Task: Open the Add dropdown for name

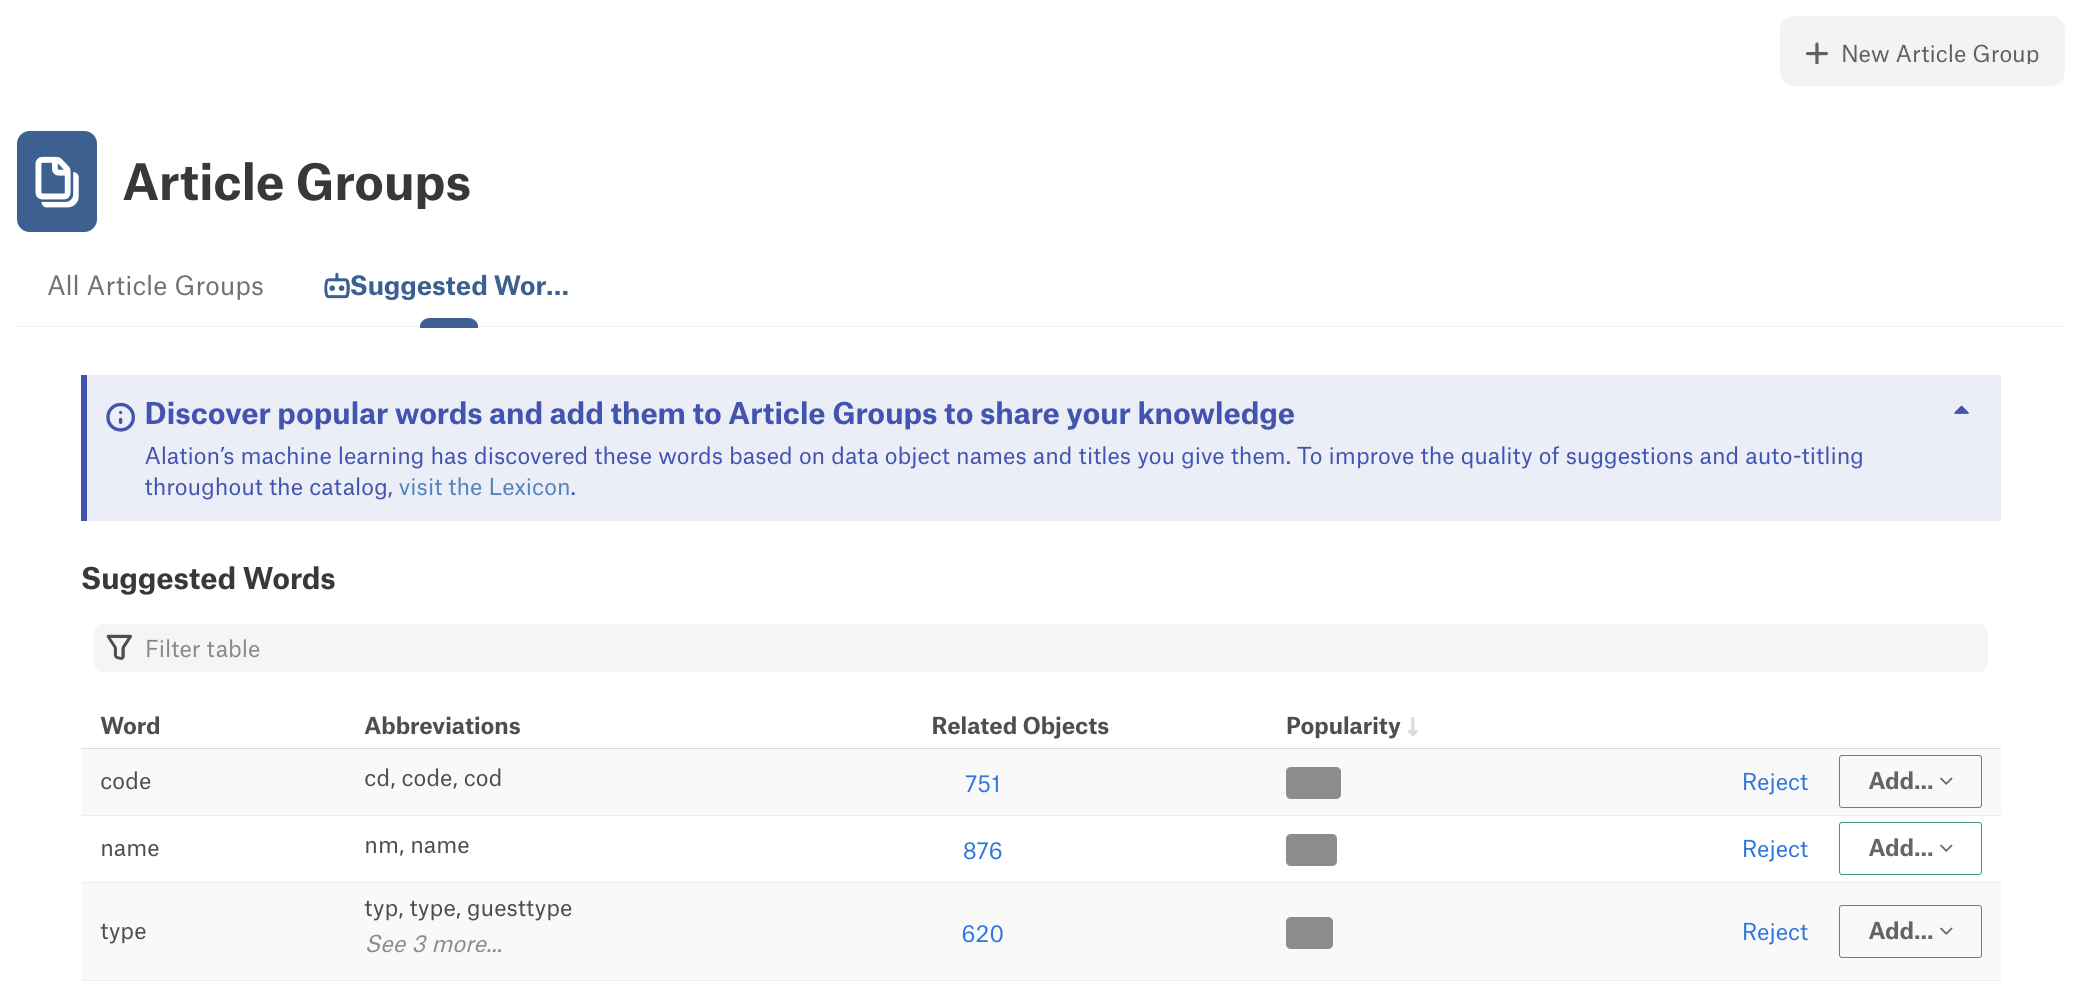Action: point(1910,848)
